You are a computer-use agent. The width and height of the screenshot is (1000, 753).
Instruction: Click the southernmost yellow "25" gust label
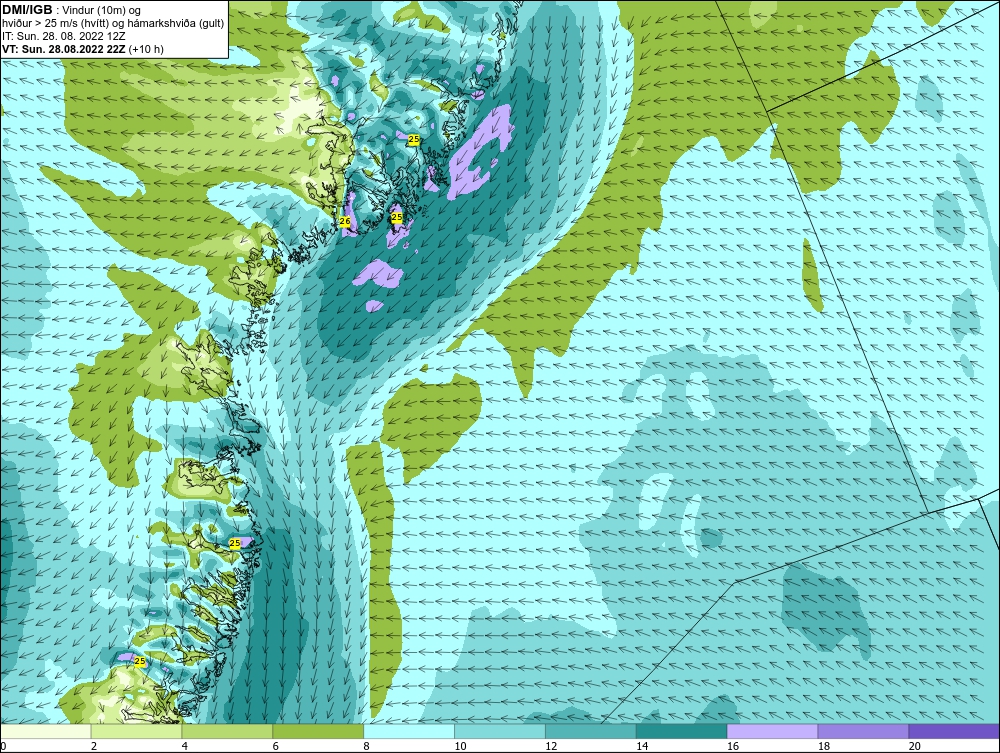[140, 662]
